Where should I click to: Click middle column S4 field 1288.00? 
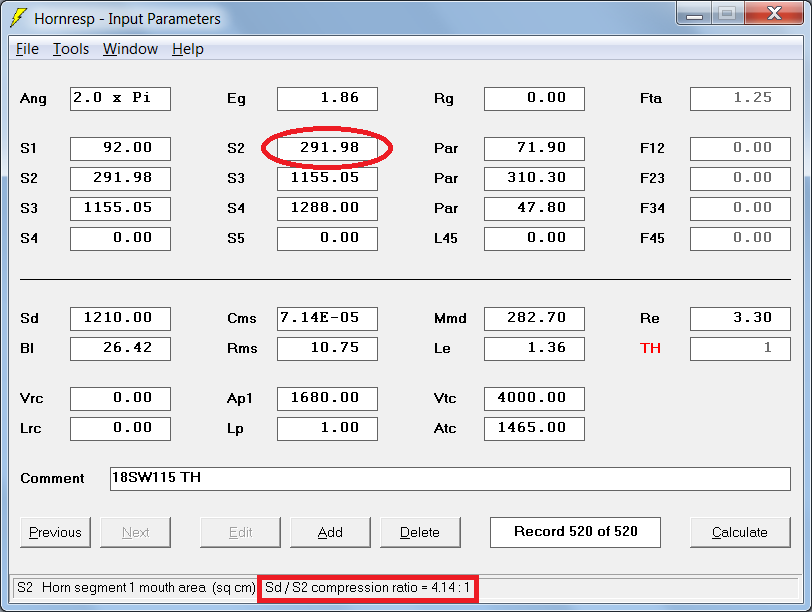click(x=327, y=209)
